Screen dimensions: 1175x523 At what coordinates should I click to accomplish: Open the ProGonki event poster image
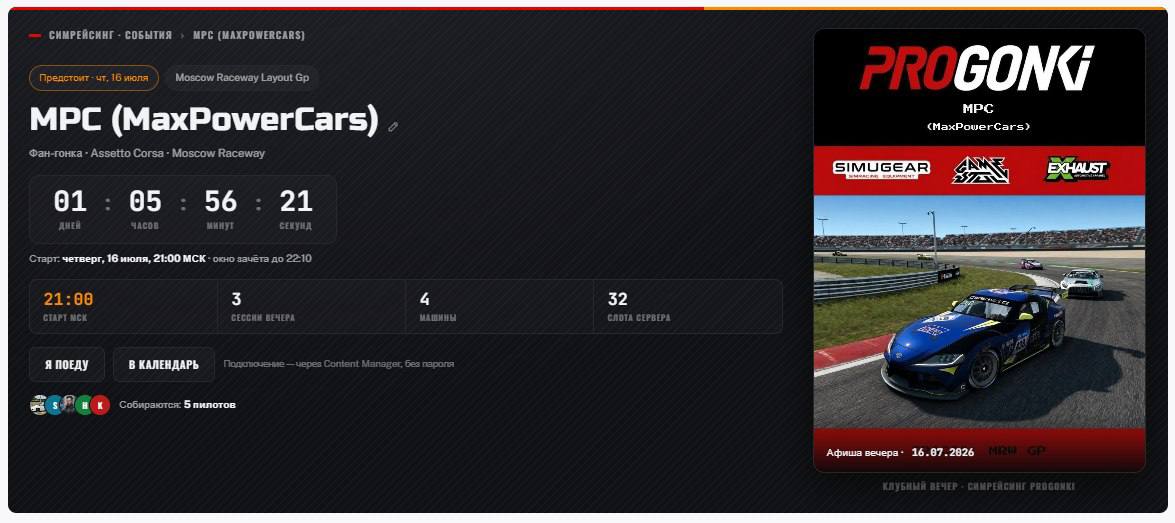pos(979,250)
